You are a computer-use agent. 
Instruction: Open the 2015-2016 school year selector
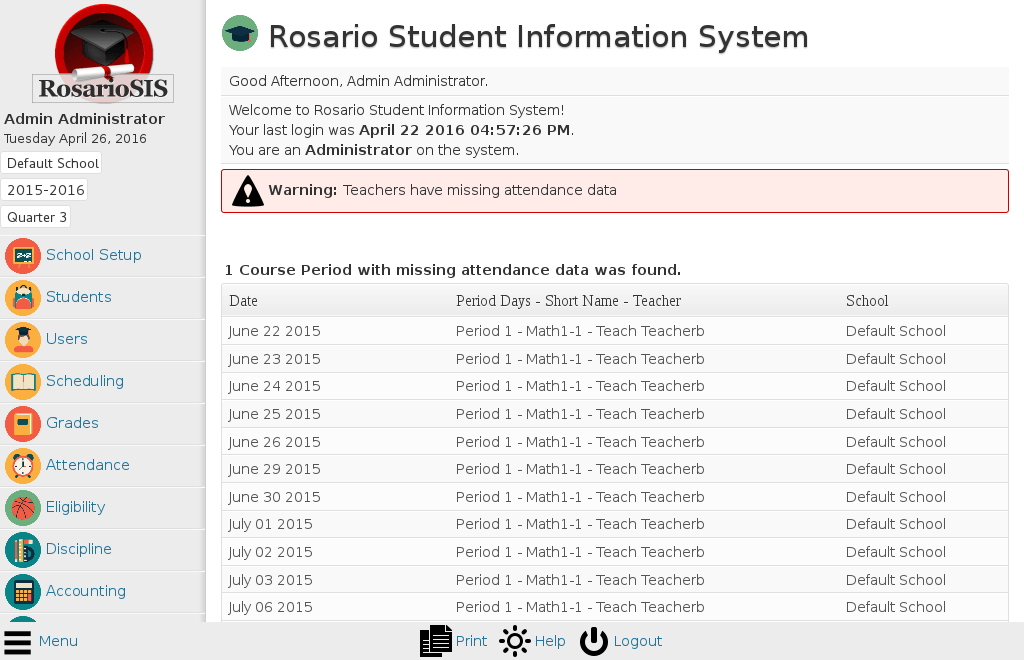[44, 190]
